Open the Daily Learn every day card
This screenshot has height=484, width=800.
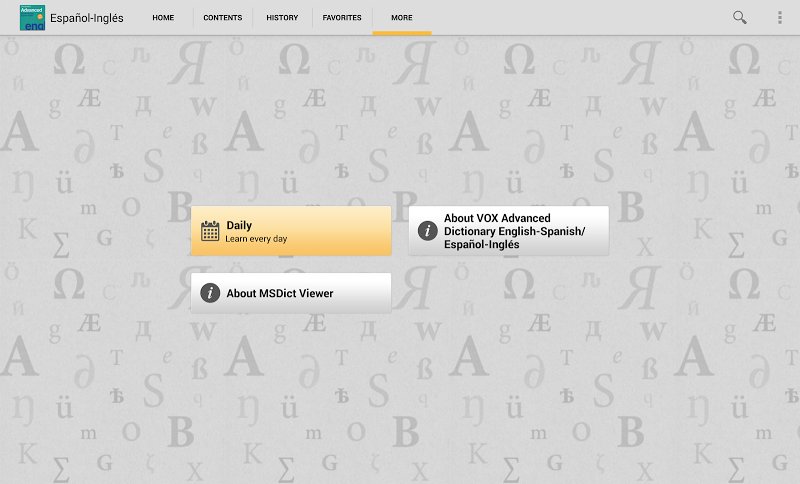[291, 231]
